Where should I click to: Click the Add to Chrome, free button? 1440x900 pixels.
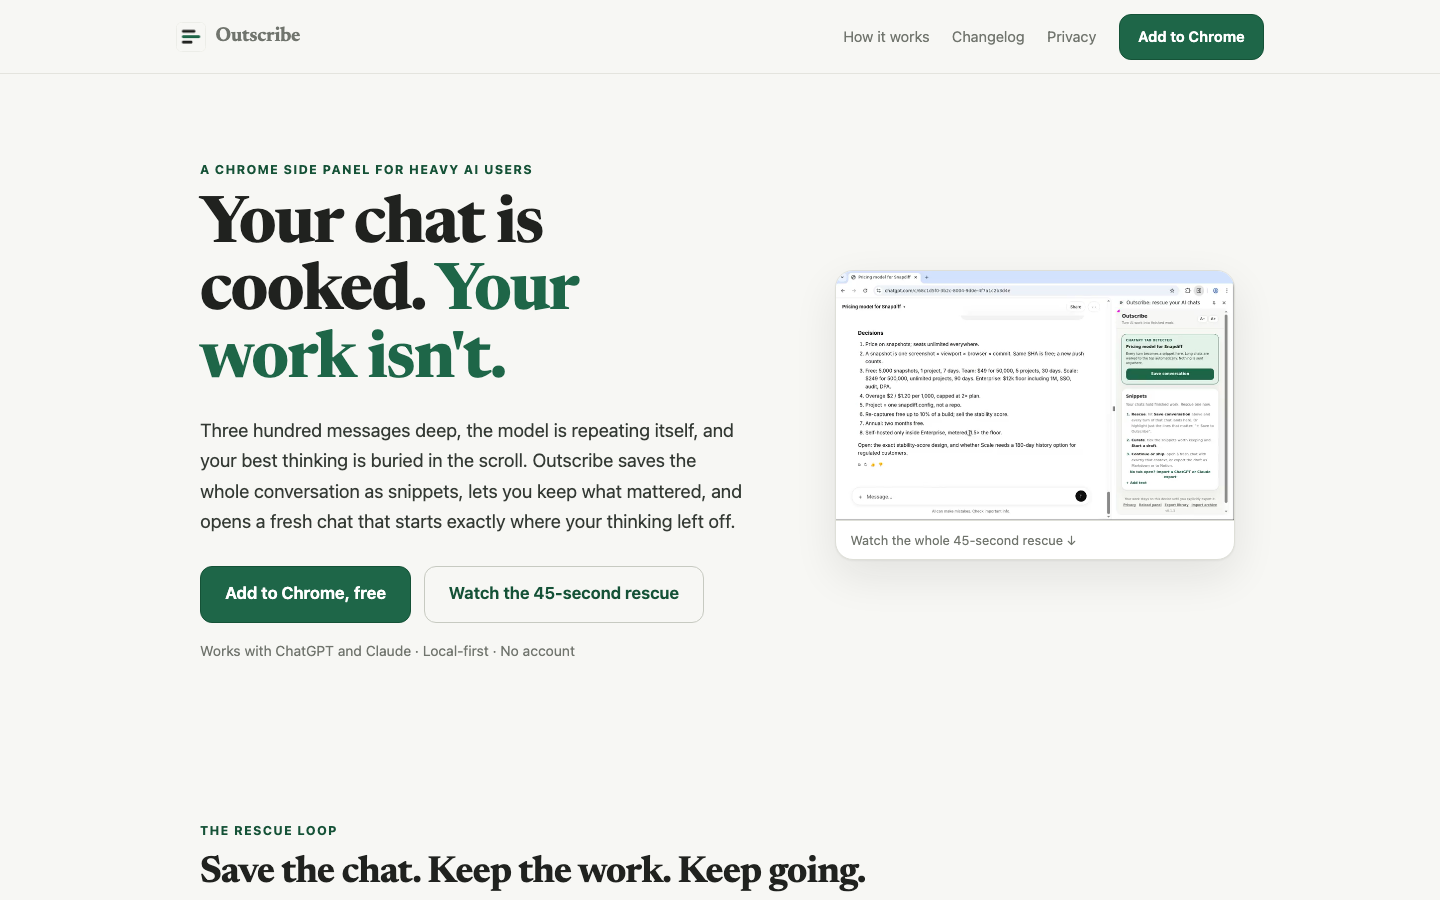click(305, 594)
